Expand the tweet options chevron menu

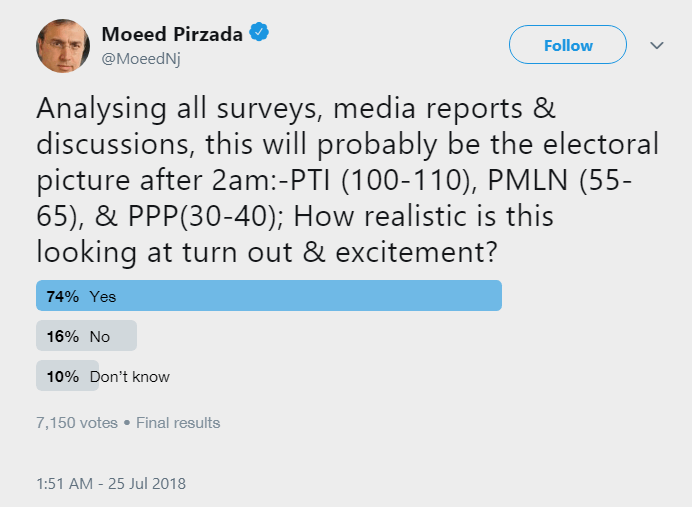pyautogui.click(x=657, y=46)
